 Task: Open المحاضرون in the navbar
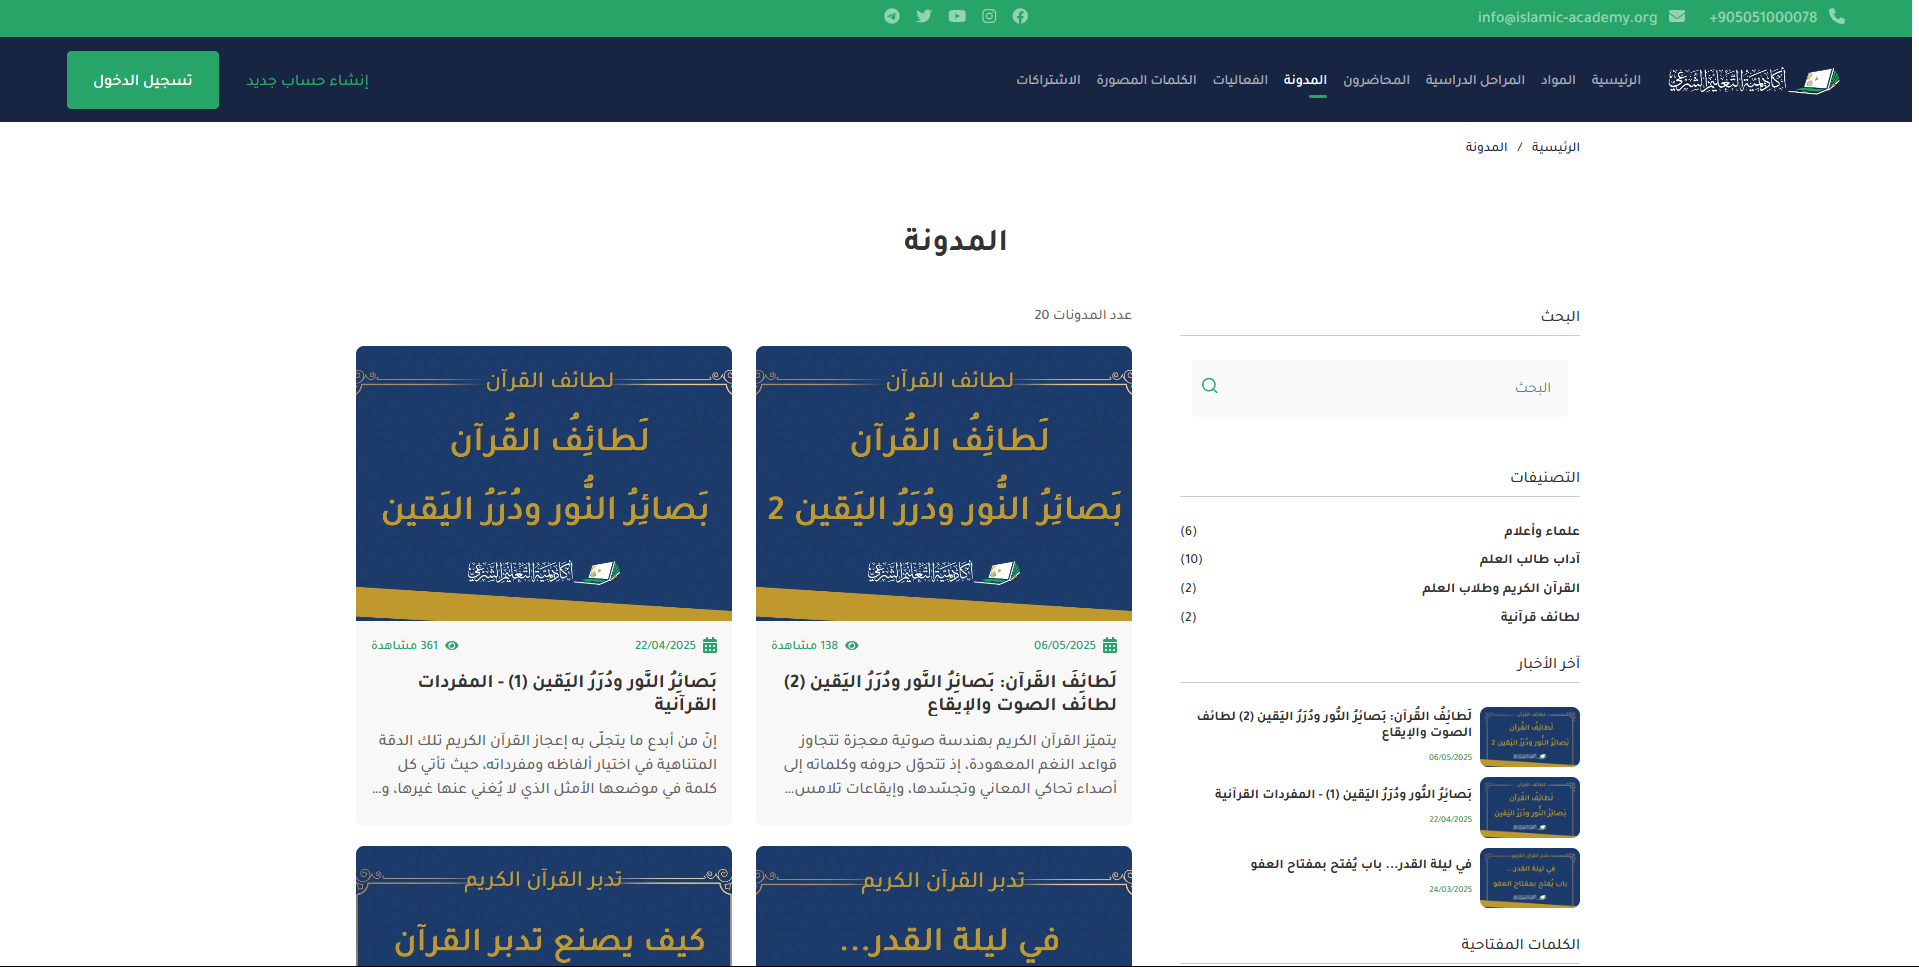1376,80
